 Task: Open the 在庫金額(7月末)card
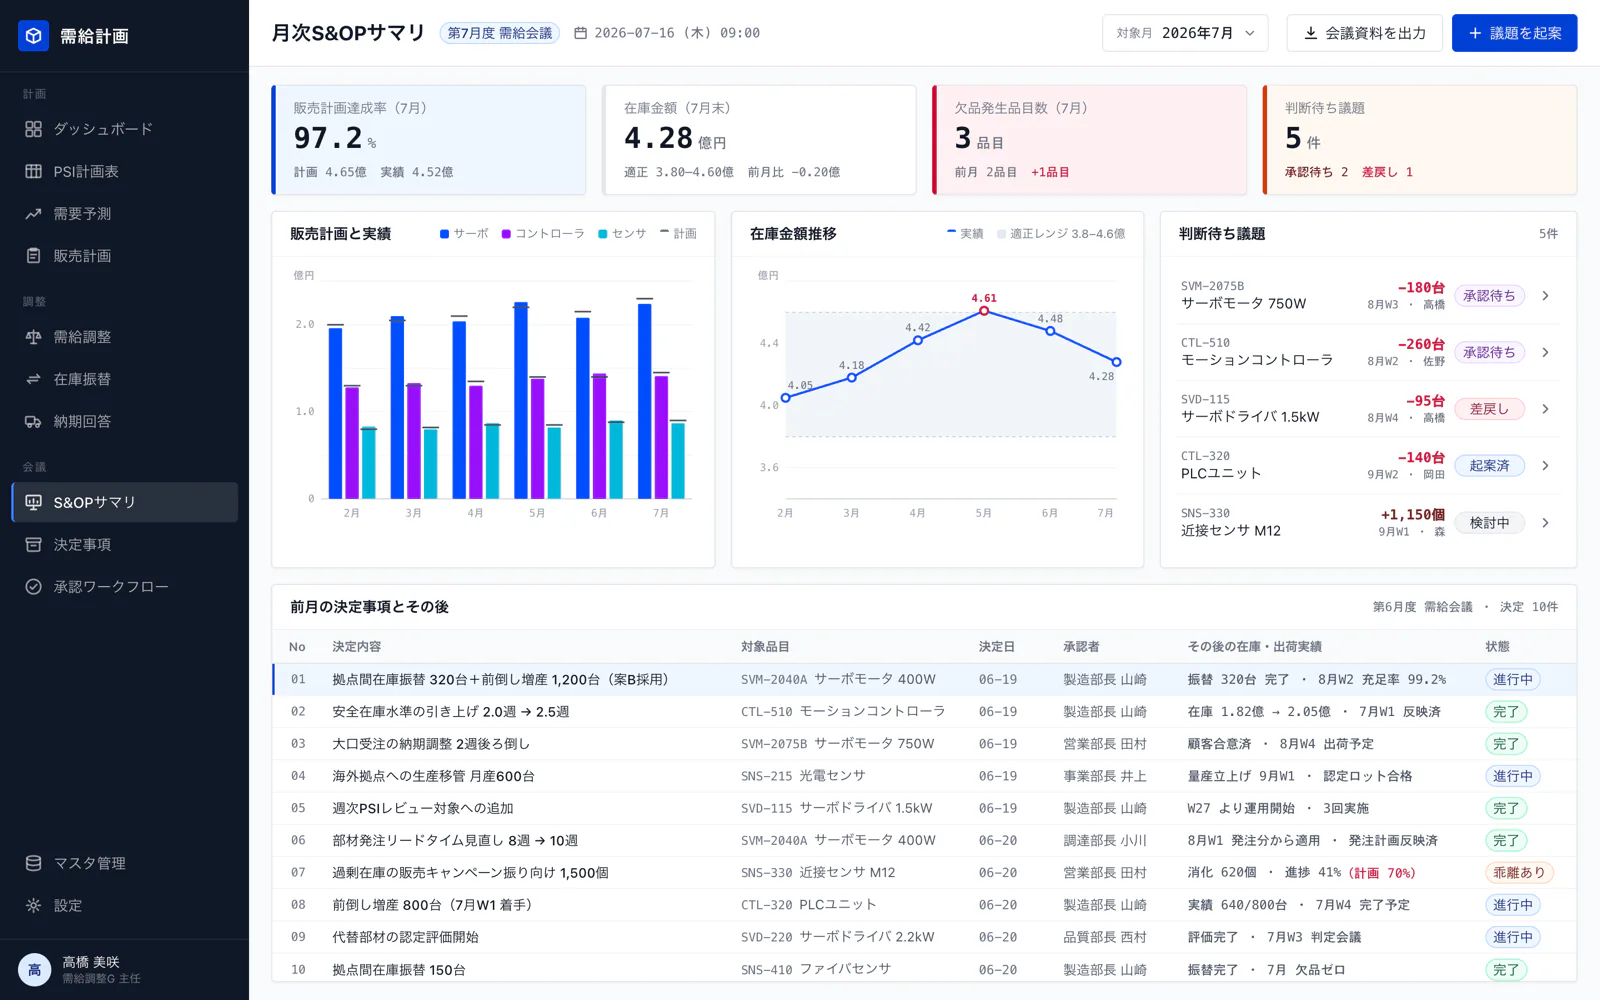(x=760, y=140)
